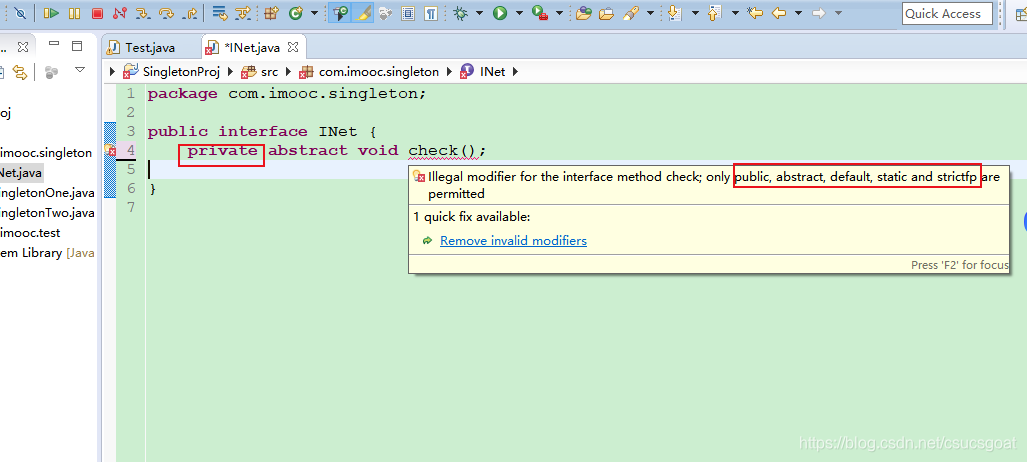Select the imooc.singleton package in tree

[47, 153]
